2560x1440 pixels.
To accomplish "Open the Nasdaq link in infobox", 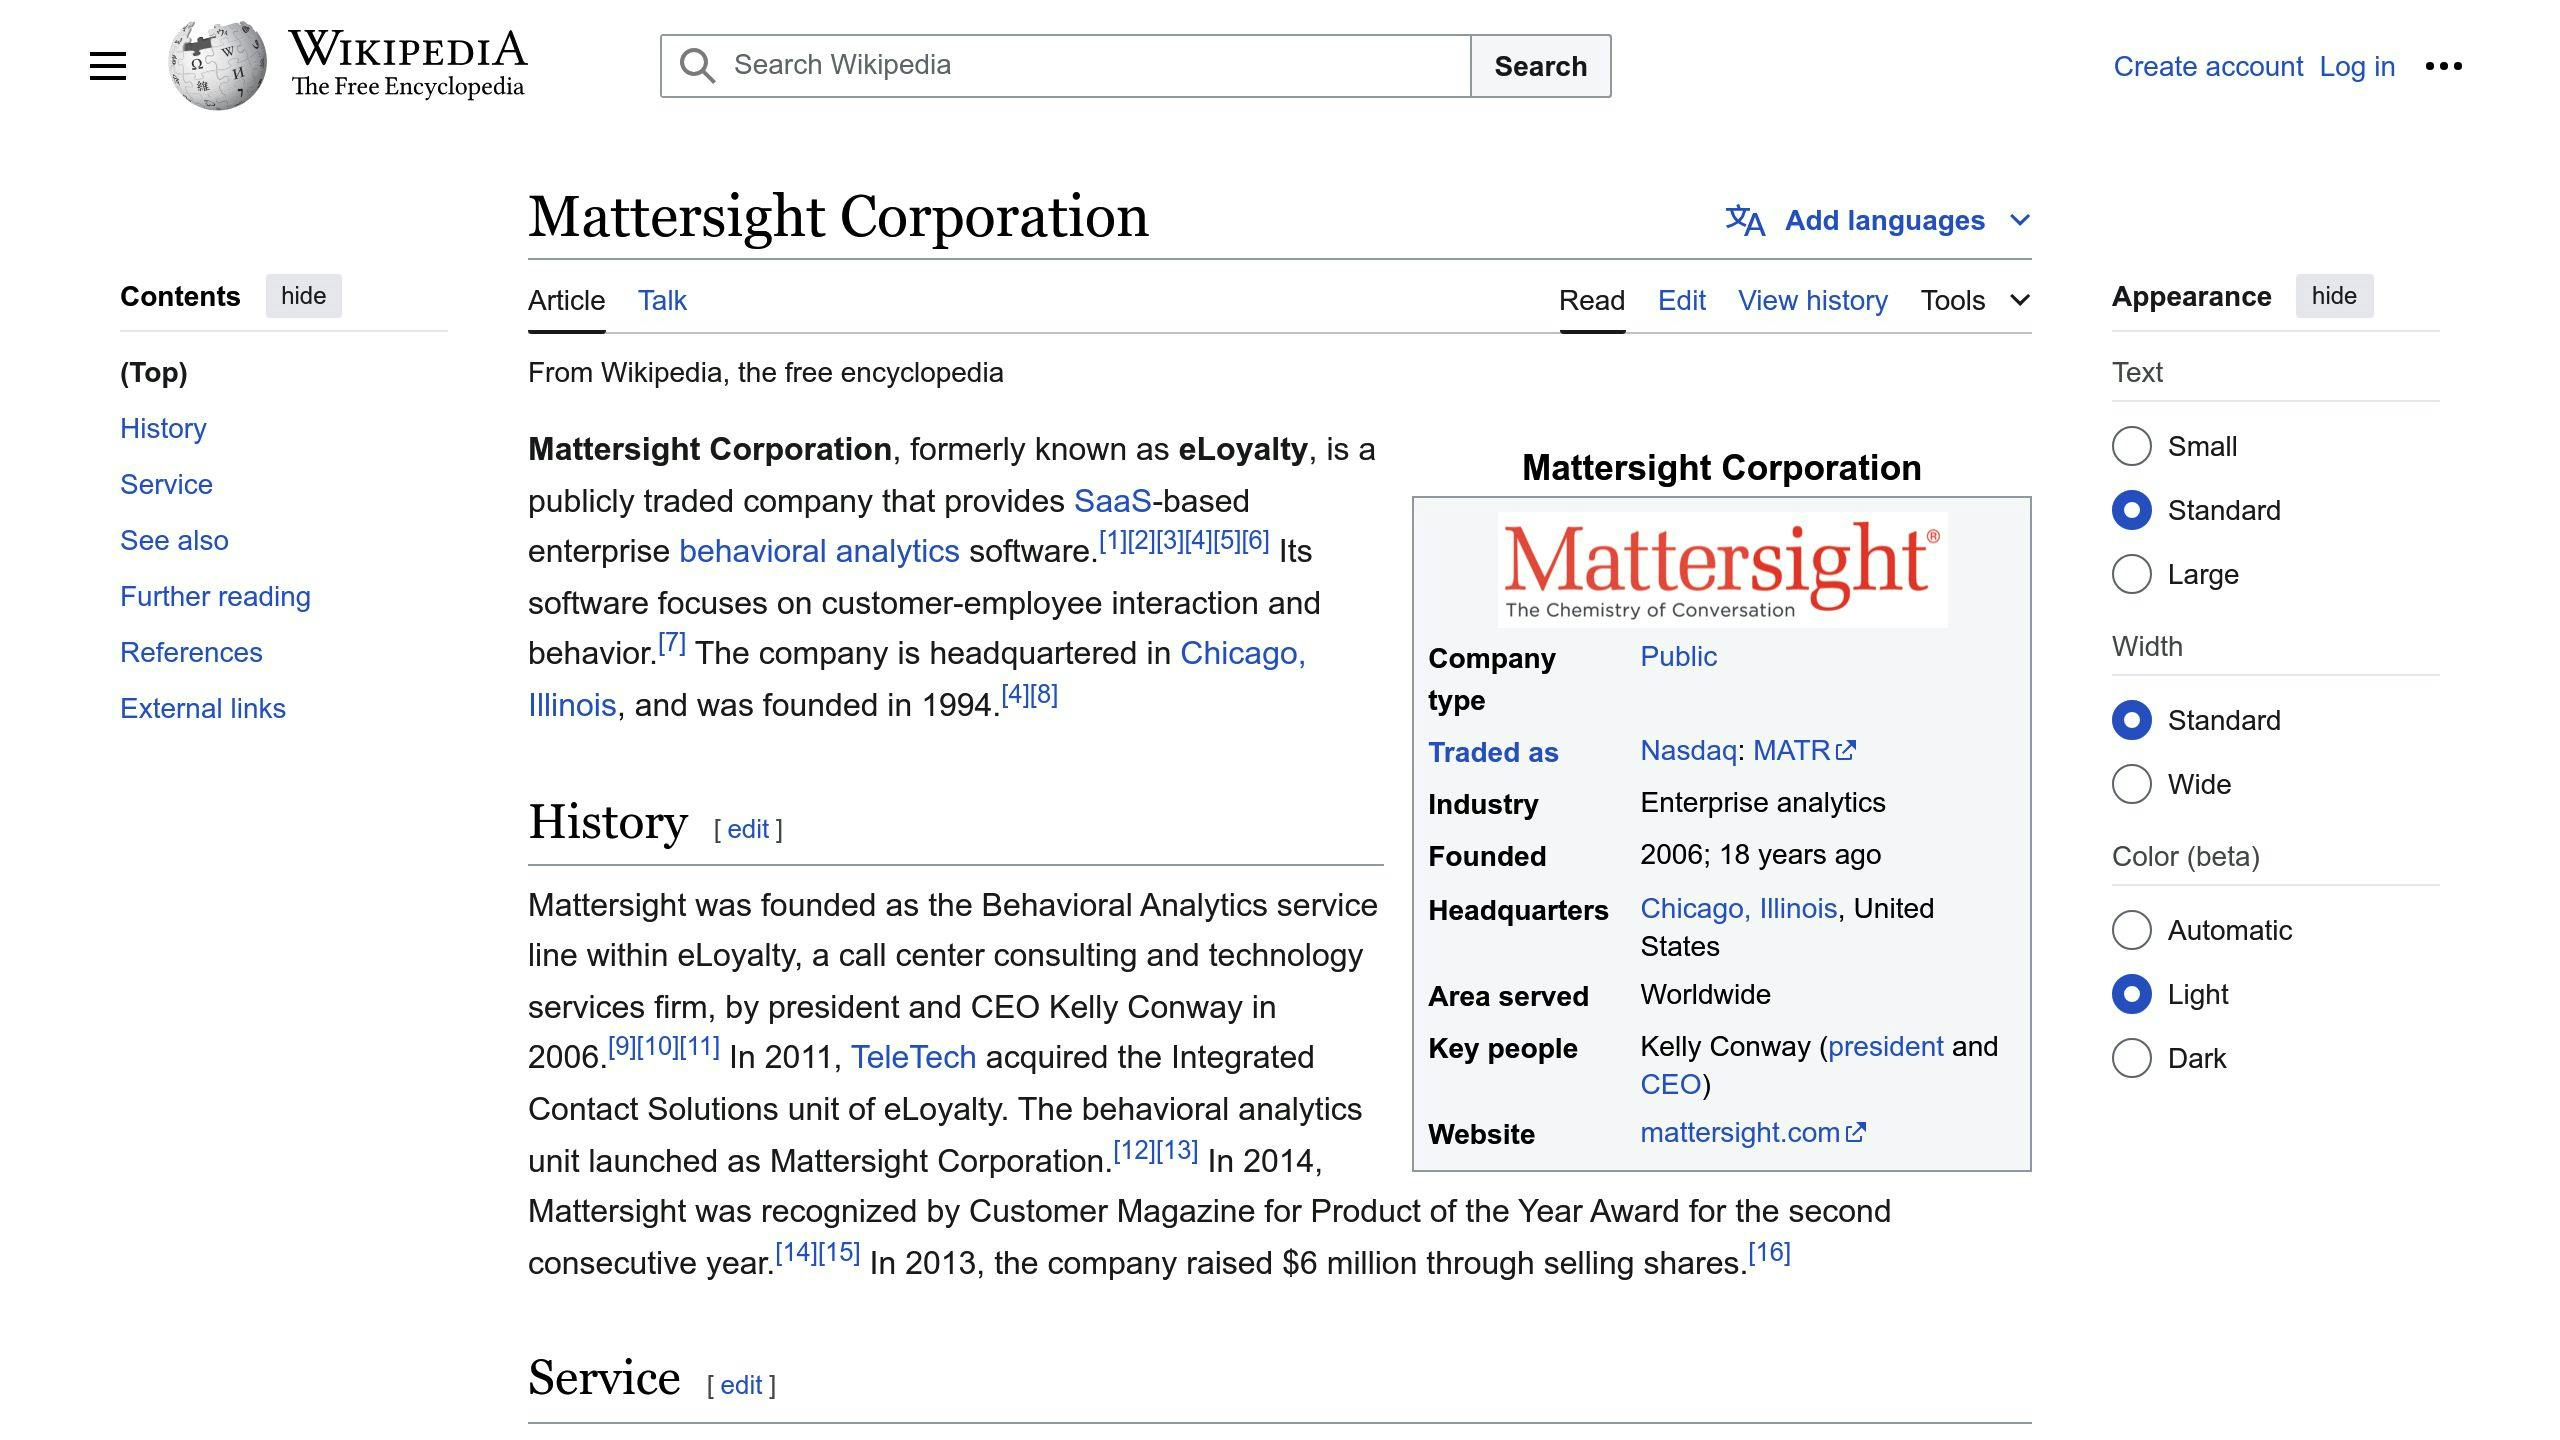I will (1688, 751).
